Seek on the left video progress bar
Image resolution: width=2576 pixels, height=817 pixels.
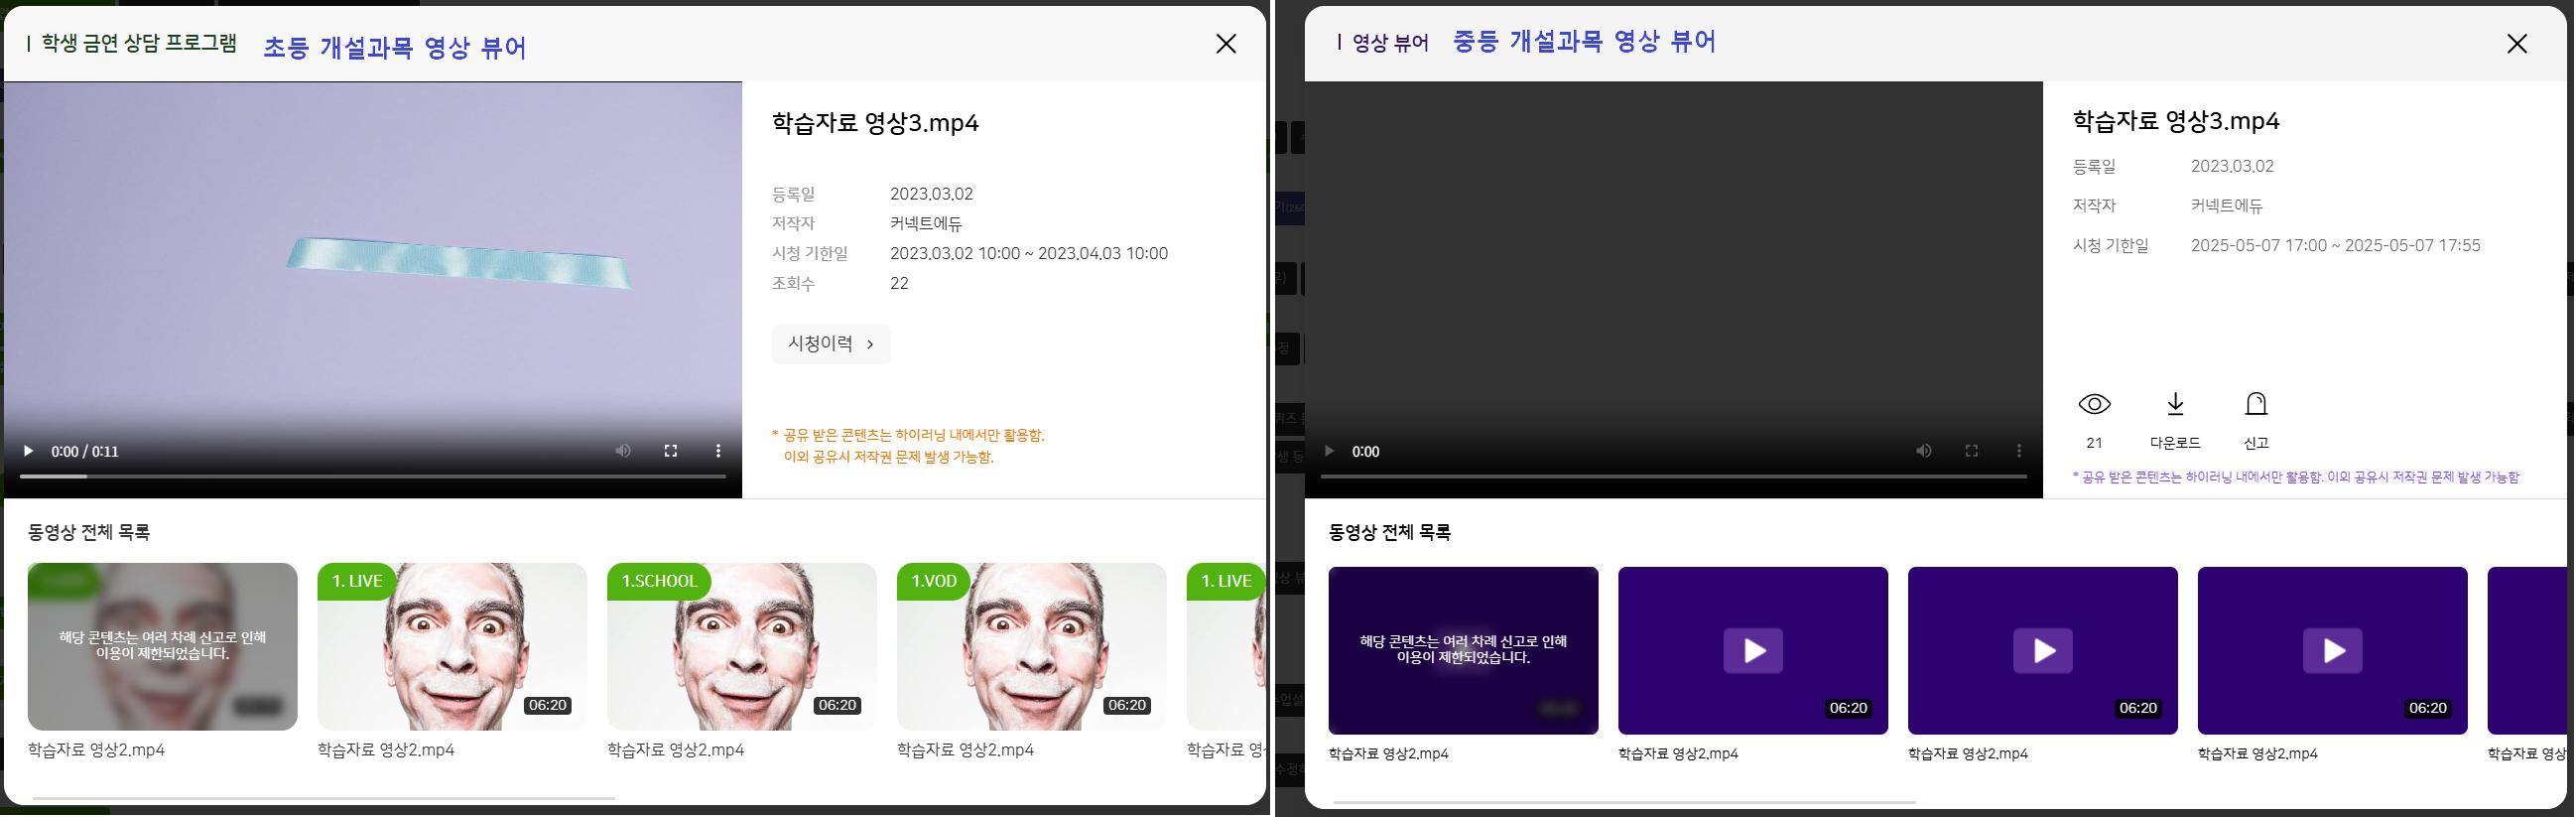(372, 477)
